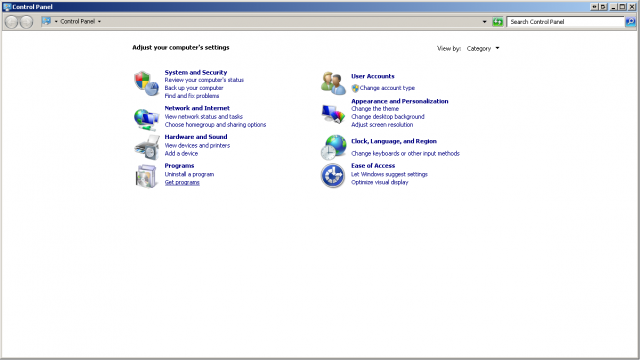This screenshot has width=640, height=360.
Task: Open the Programs box icon
Action: pos(146,176)
